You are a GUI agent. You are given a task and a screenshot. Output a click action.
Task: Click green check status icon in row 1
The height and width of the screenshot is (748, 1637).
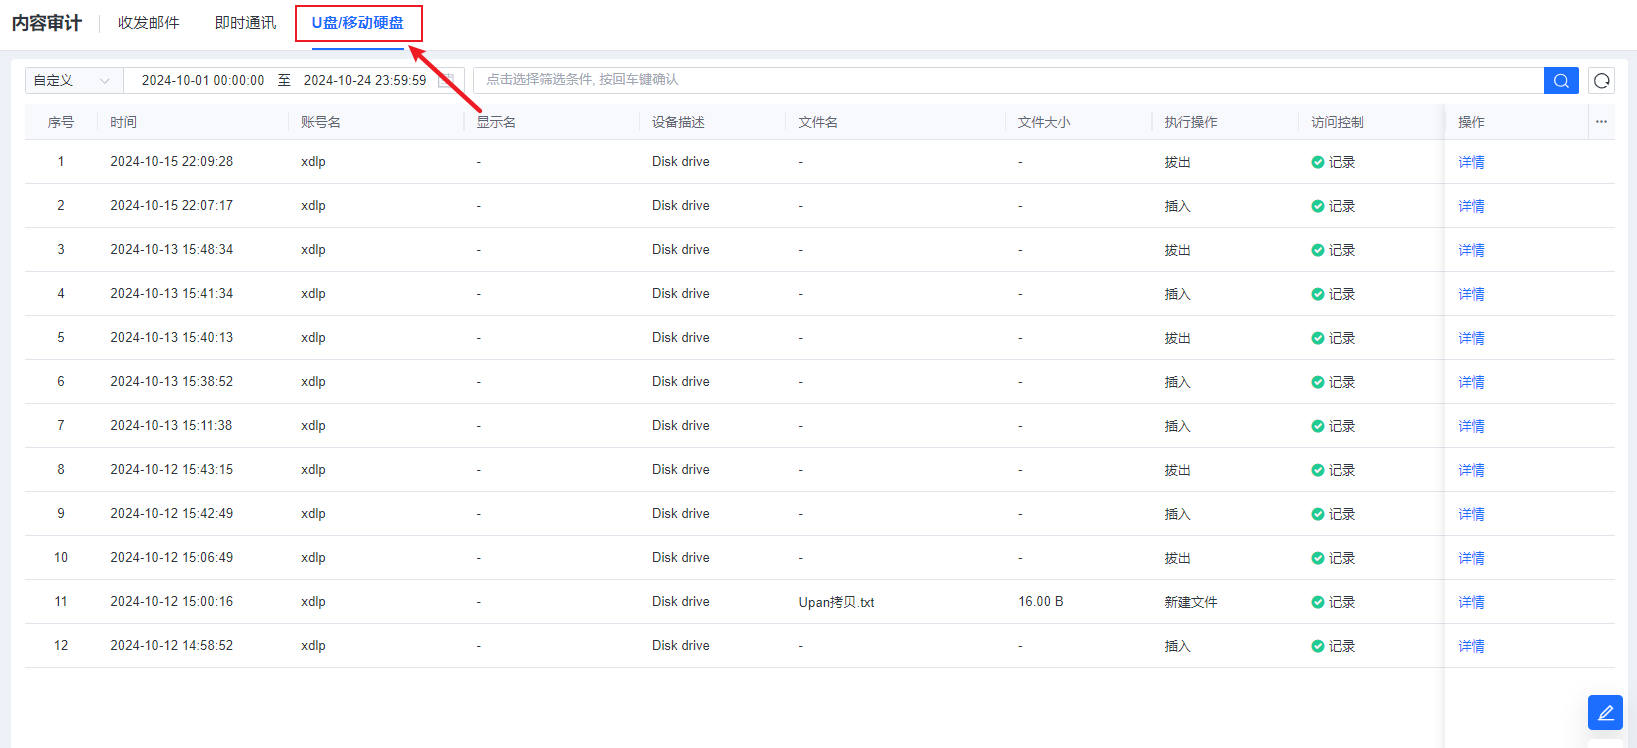coord(1317,162)
